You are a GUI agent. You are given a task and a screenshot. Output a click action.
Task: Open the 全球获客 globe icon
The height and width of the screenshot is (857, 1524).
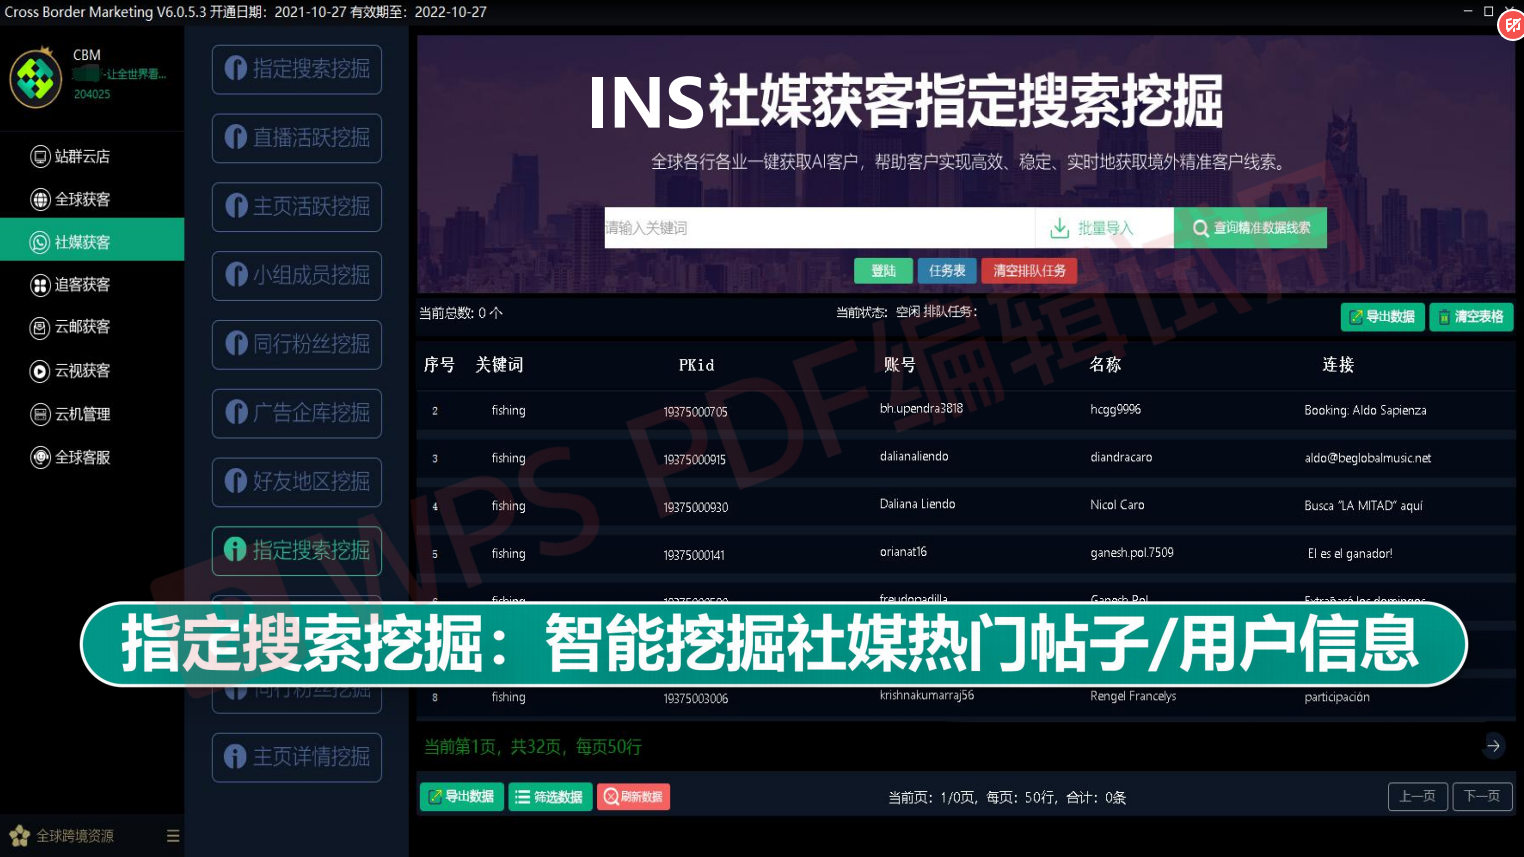[x=40, y=199]
